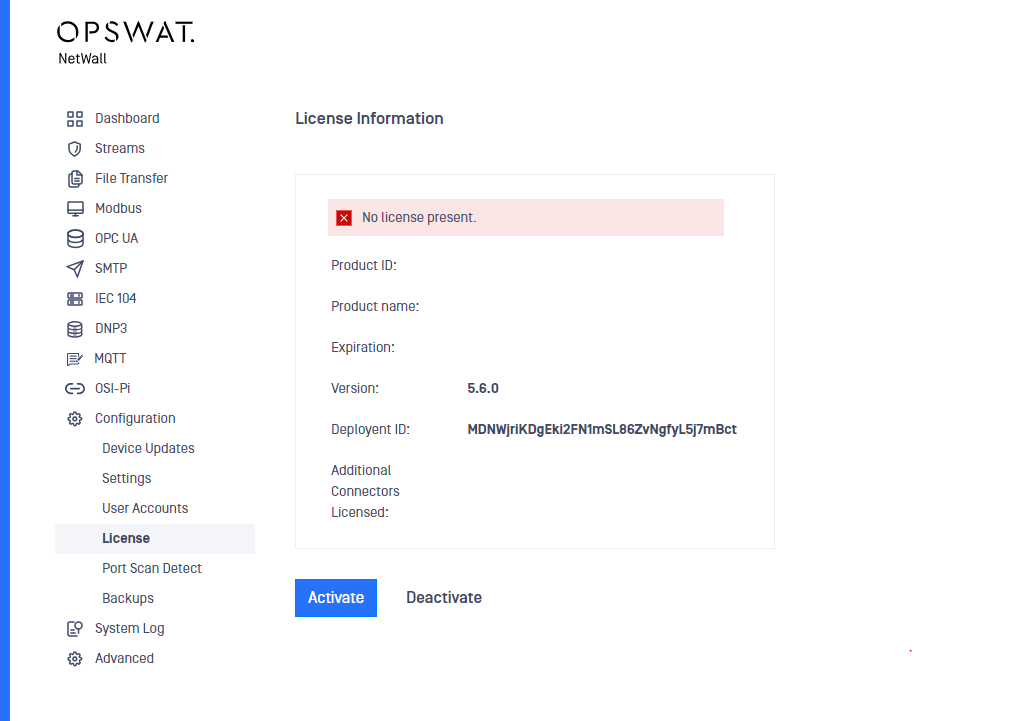Screen dimensions: 1014x721
Task: Open the Backups page
Action: click(128, 598)
